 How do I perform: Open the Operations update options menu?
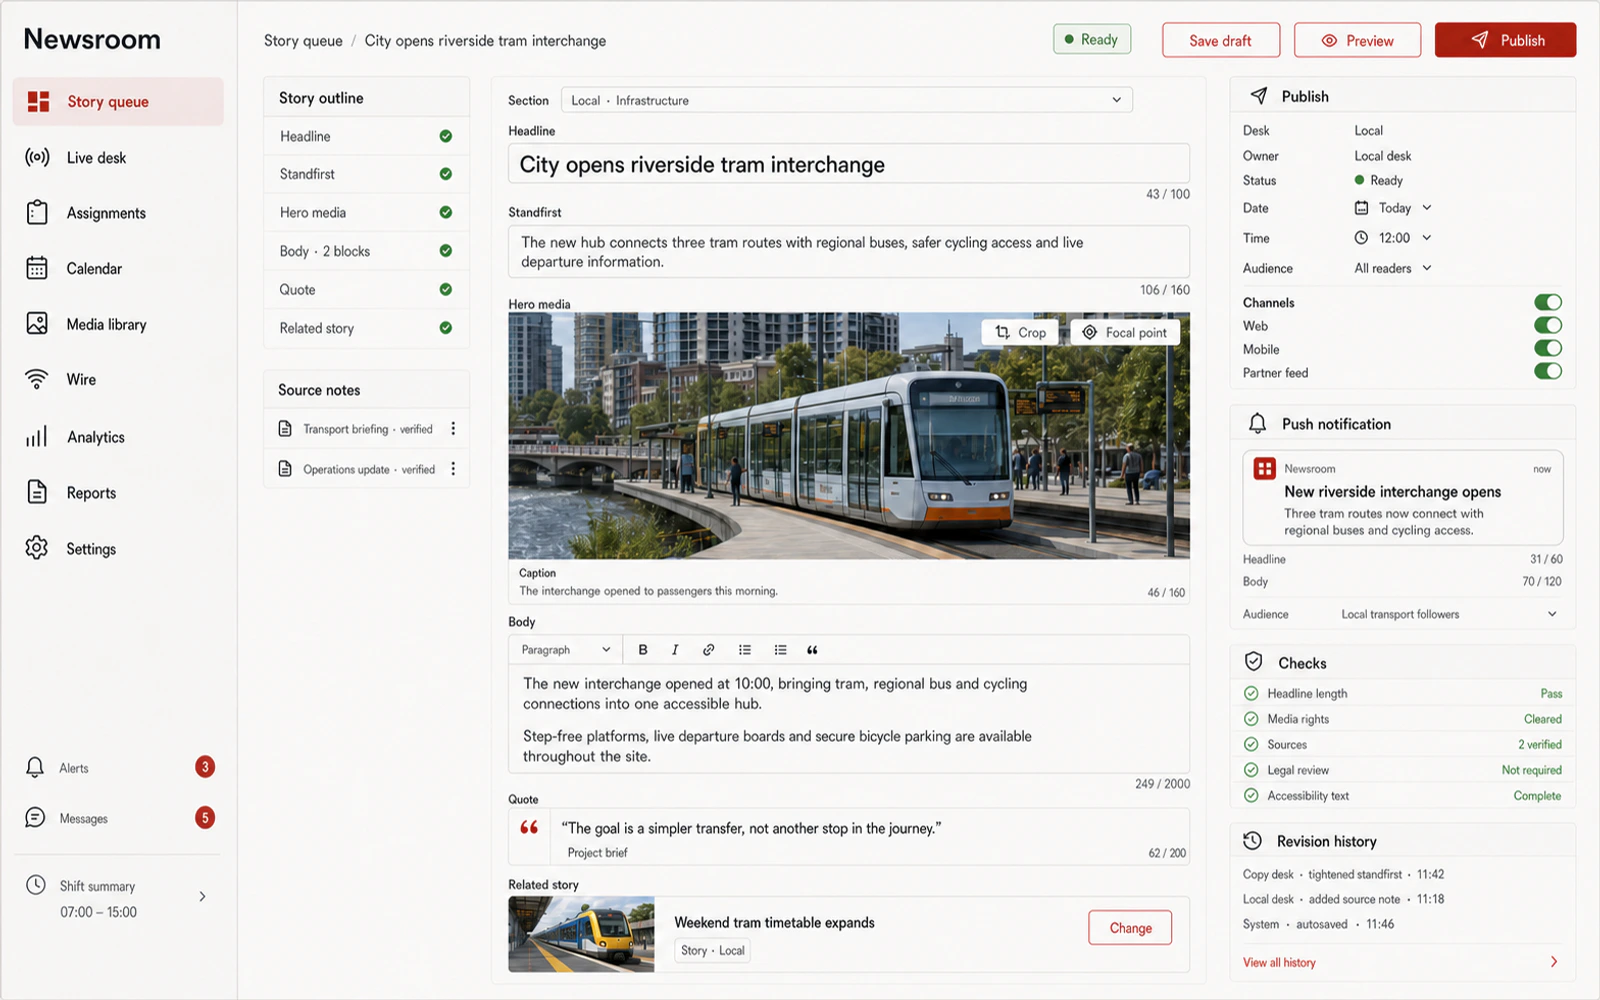pyautogui.click(x=453, y=468)
